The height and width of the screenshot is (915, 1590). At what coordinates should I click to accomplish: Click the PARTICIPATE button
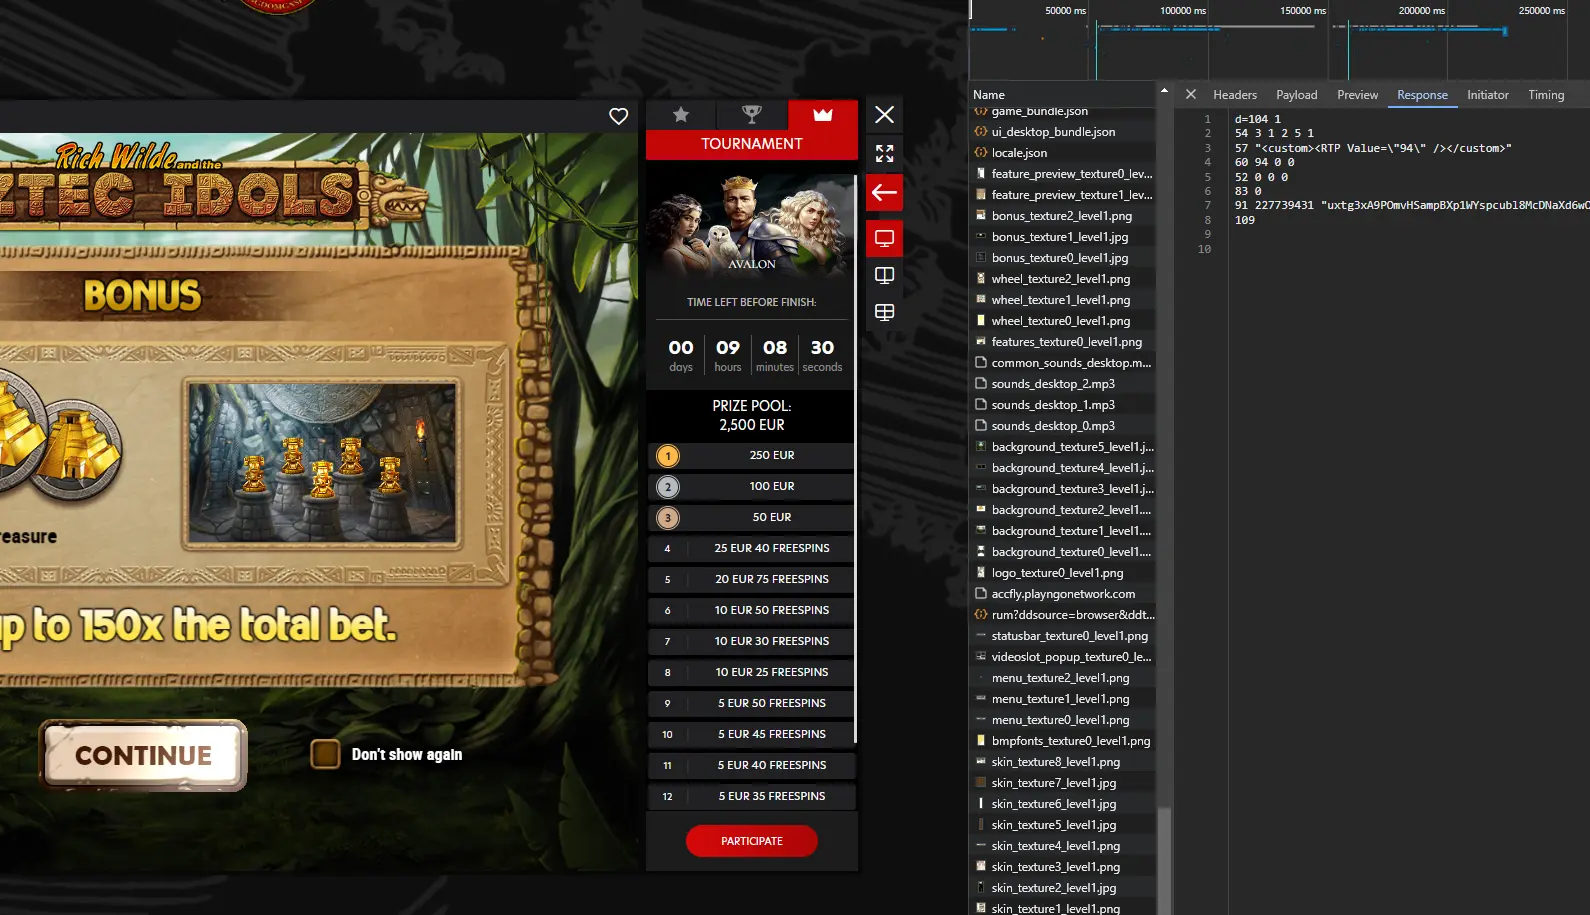click(752, 841)
